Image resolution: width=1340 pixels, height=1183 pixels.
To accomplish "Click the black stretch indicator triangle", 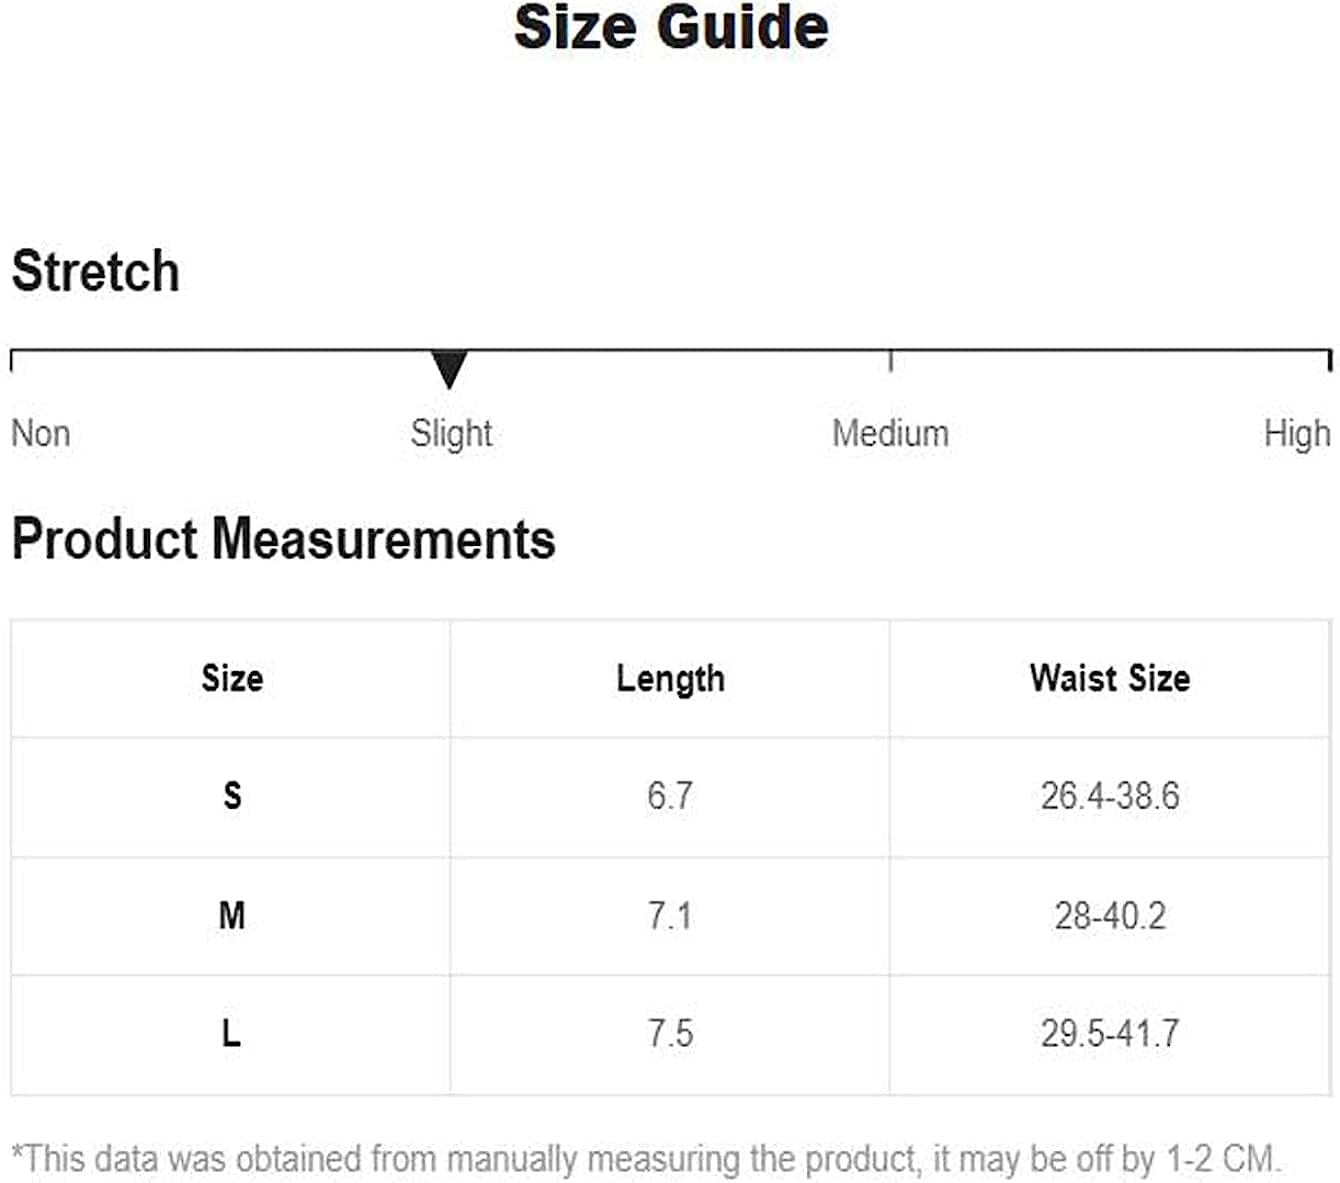I will click(x=449, y=369).
